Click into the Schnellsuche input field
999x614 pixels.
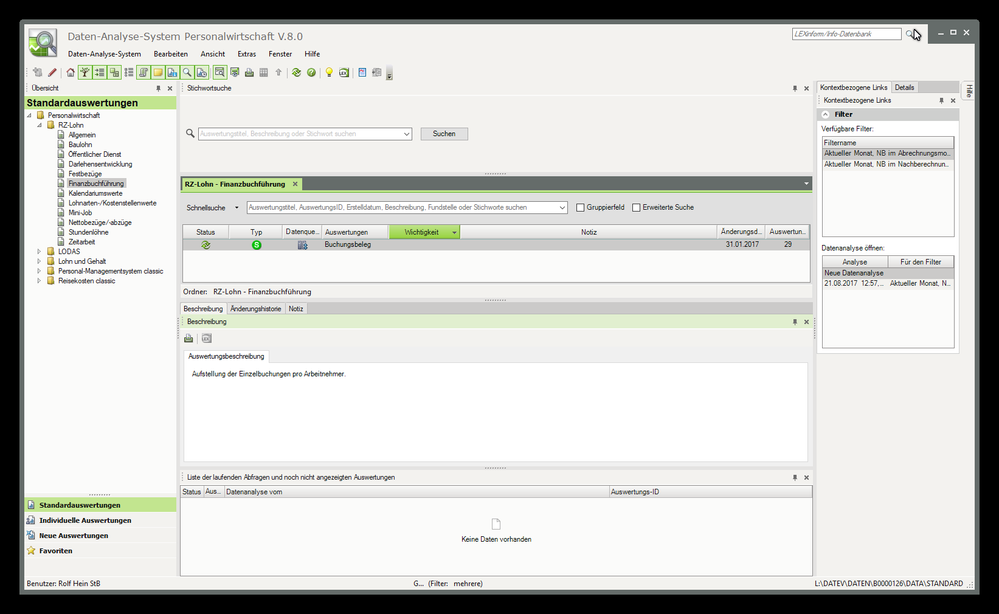click(406, 208)
